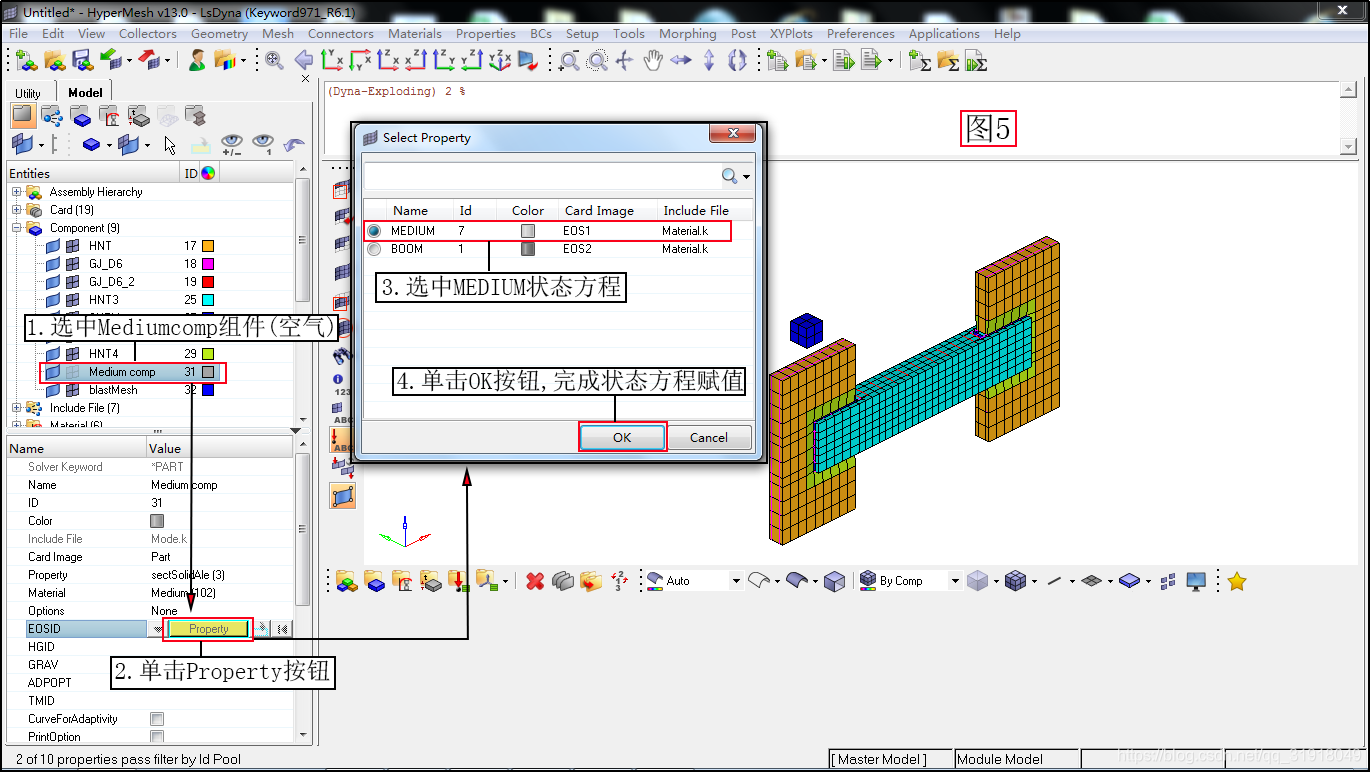Click the red X delete icon
Image resolution: width=1371 pixels, height=774 pixels.
[535, 581]
